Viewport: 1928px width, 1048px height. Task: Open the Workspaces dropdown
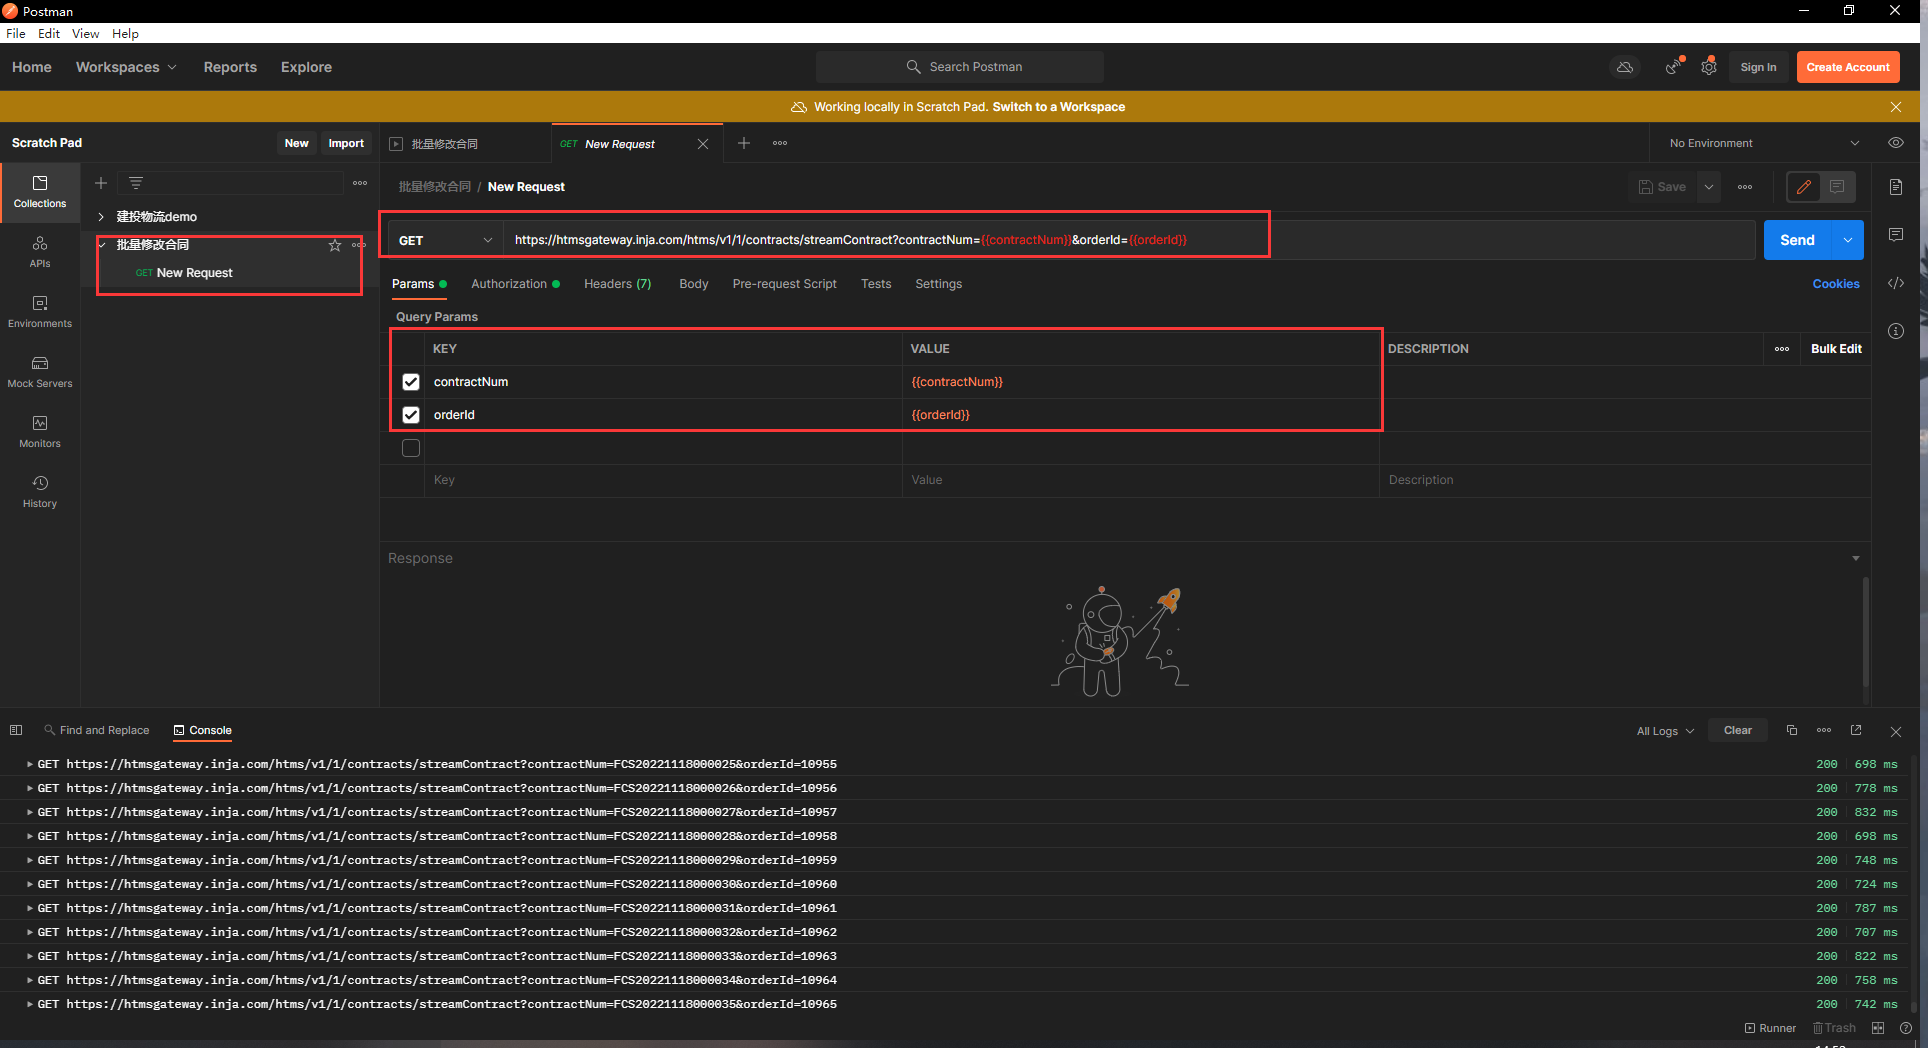126,67
